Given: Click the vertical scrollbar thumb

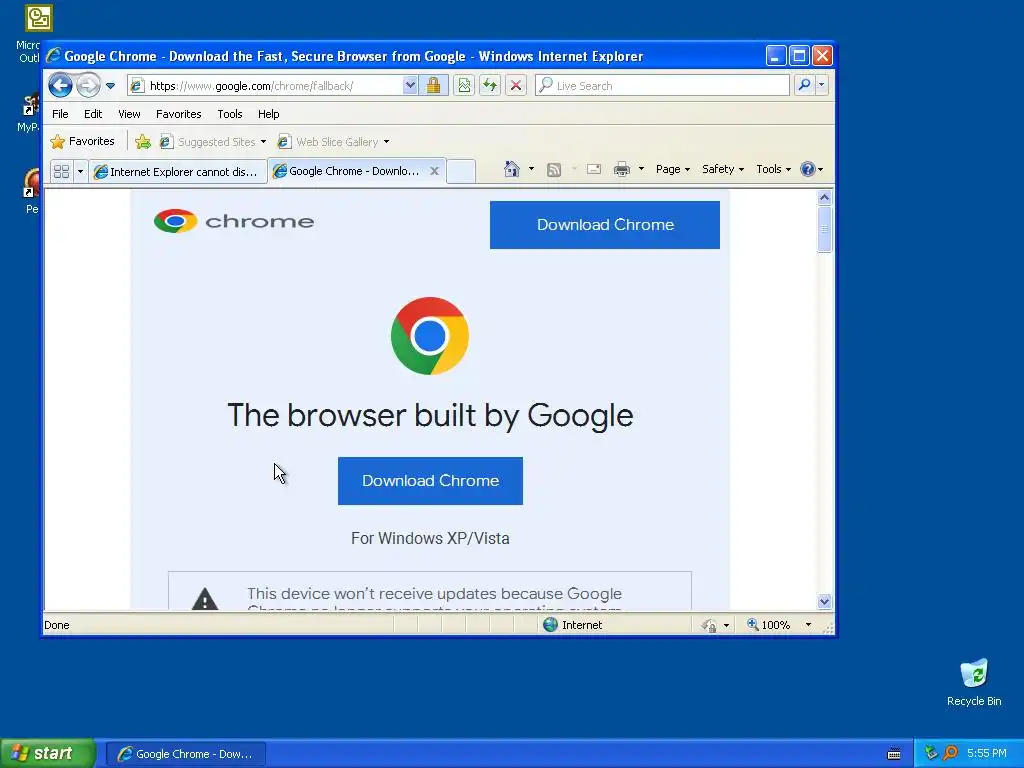Looking at the screenshot, I should [824, 229].
